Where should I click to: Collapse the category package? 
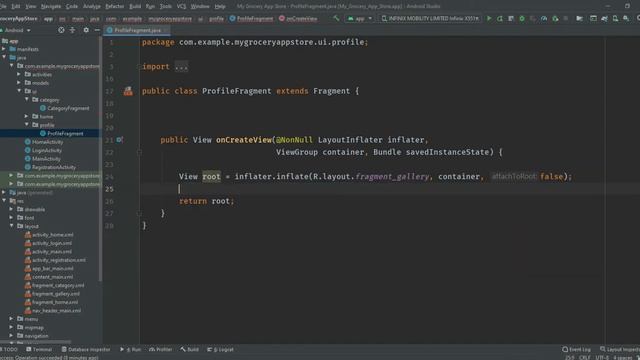(x=27, y=100)
